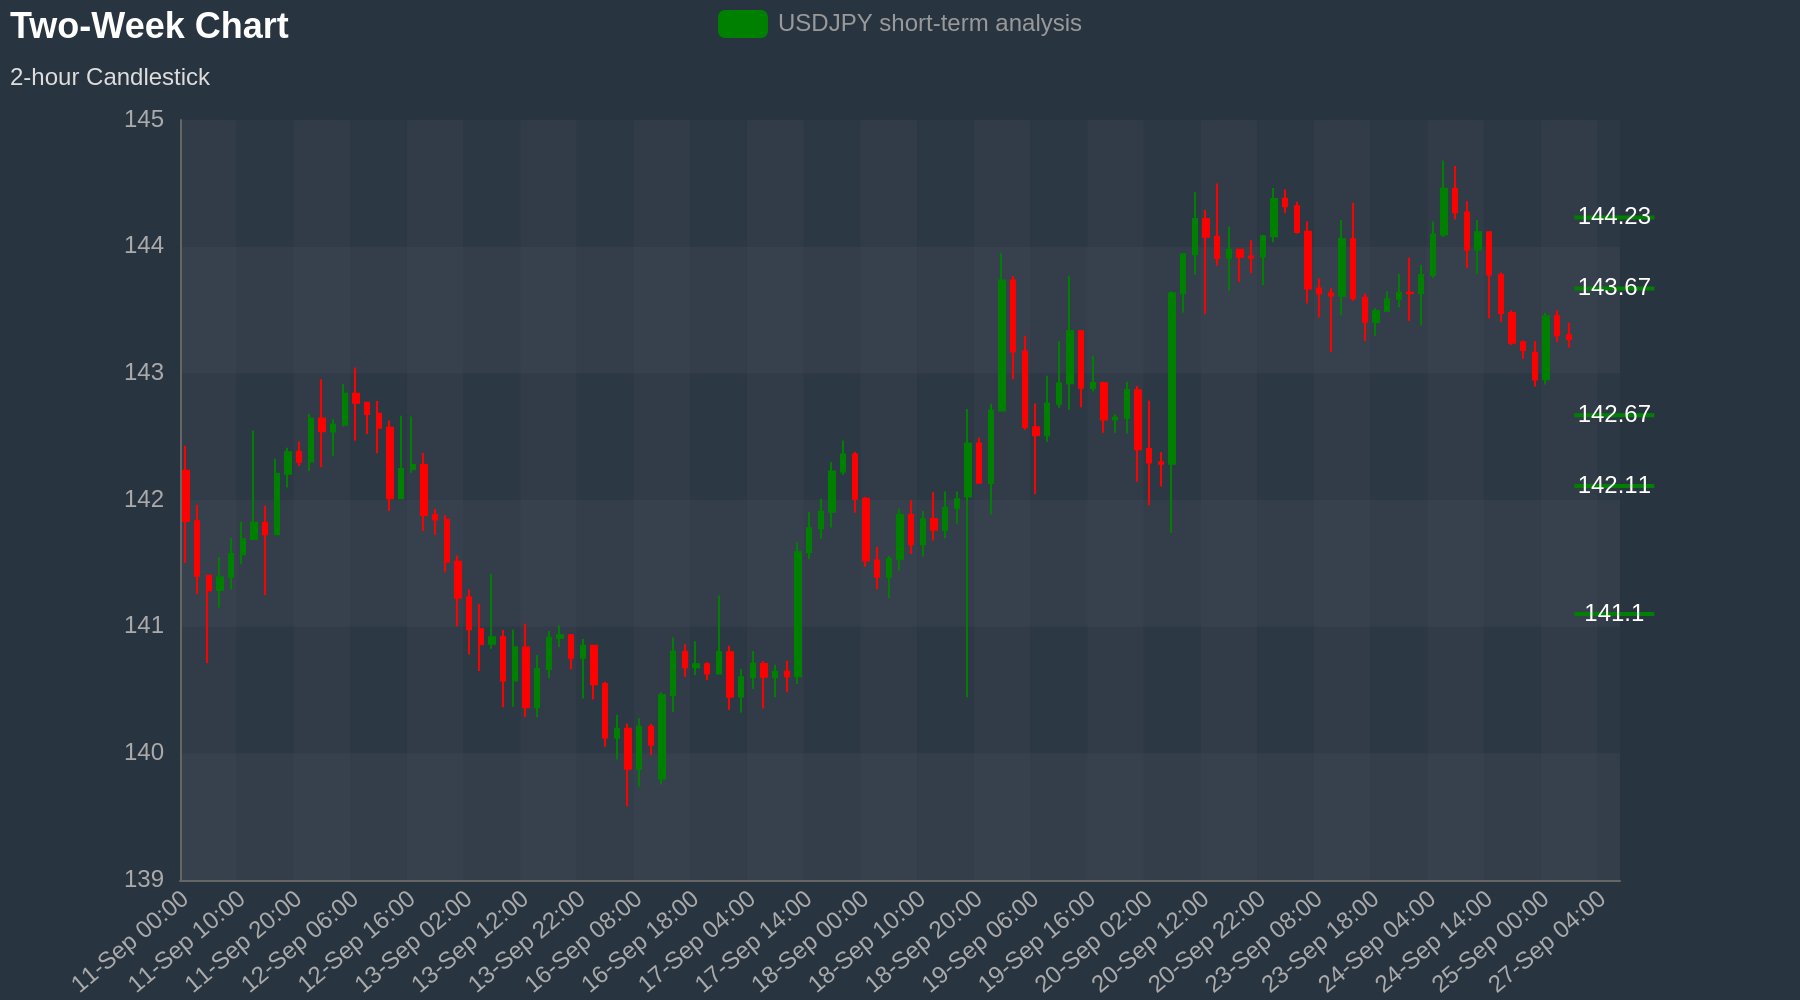The image size is (1800, 1000).
Task: Click the 19-Sep 06:00 x-axis label
Action: point(982,941)
